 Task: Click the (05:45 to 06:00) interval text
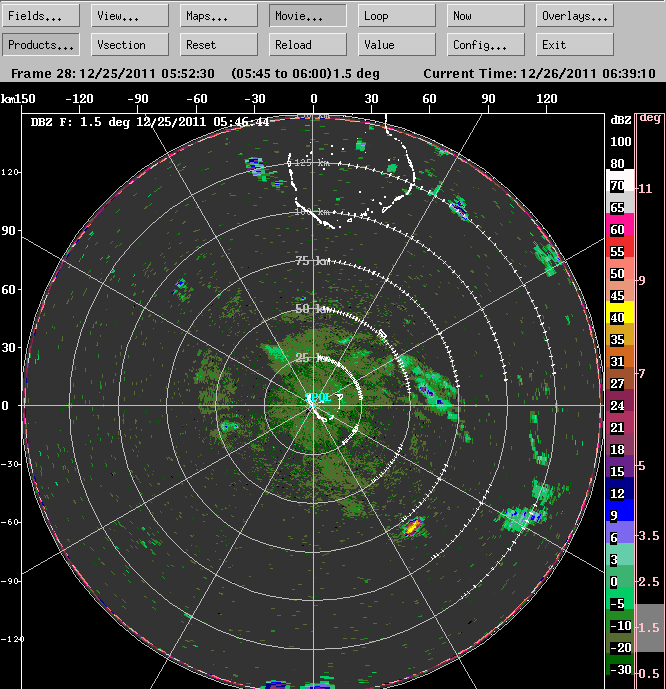(x=281, y=73)
